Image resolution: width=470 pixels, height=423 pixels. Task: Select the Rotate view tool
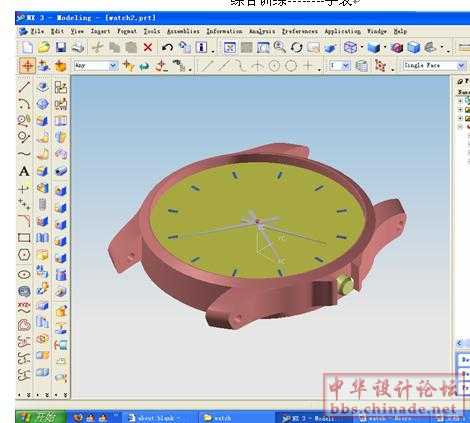[296, 48]
